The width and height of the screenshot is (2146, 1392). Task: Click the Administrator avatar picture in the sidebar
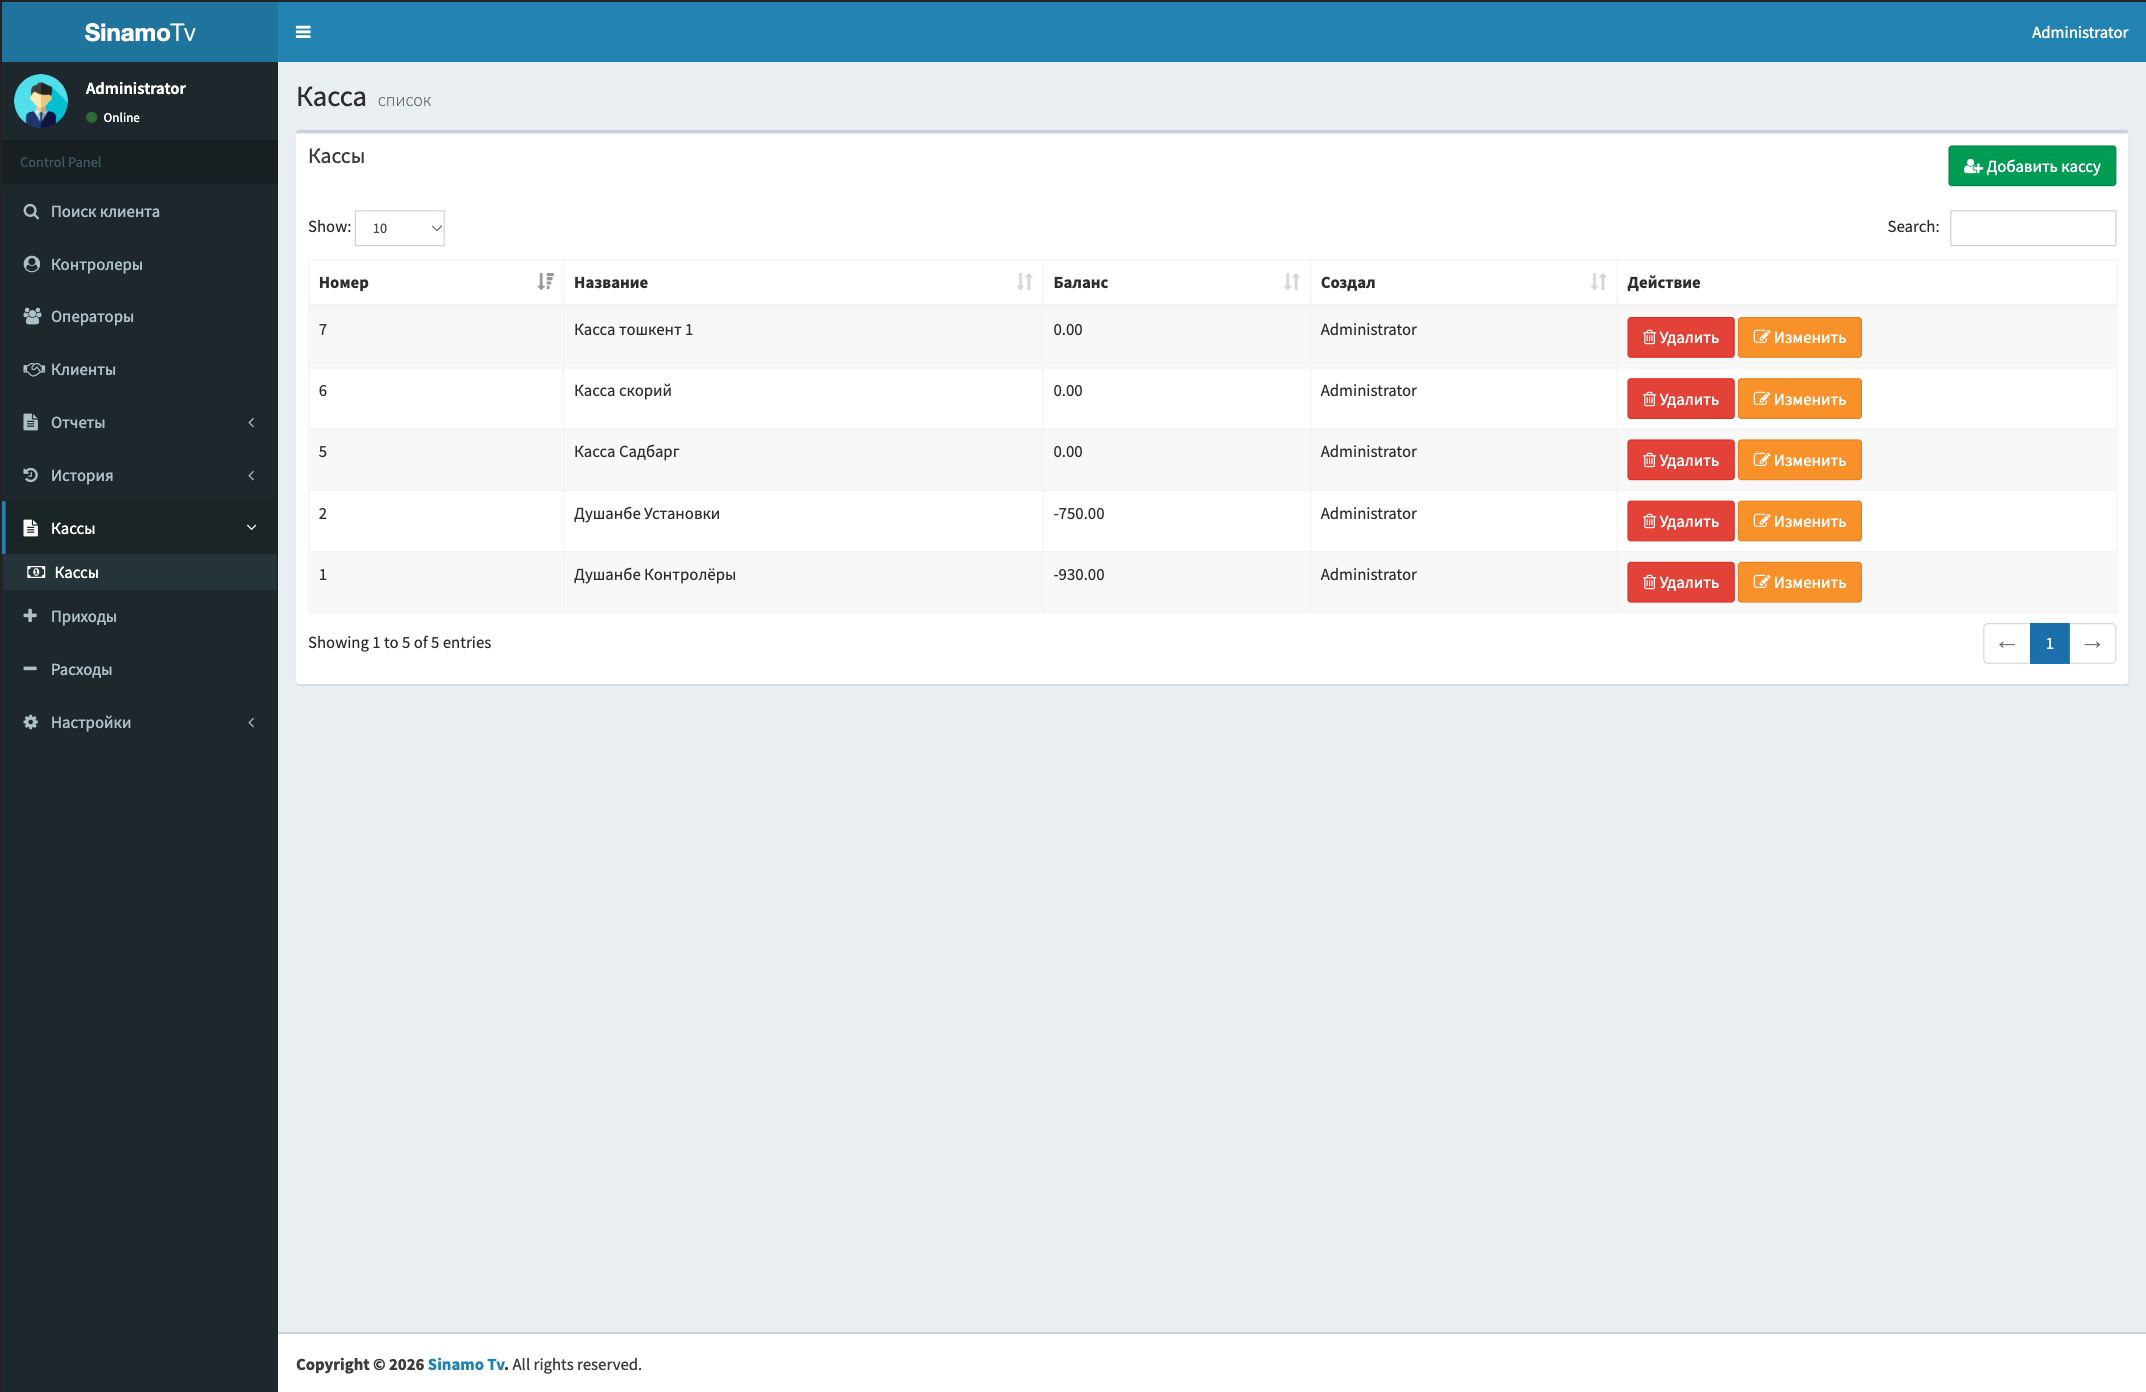(x=41, y=101)
